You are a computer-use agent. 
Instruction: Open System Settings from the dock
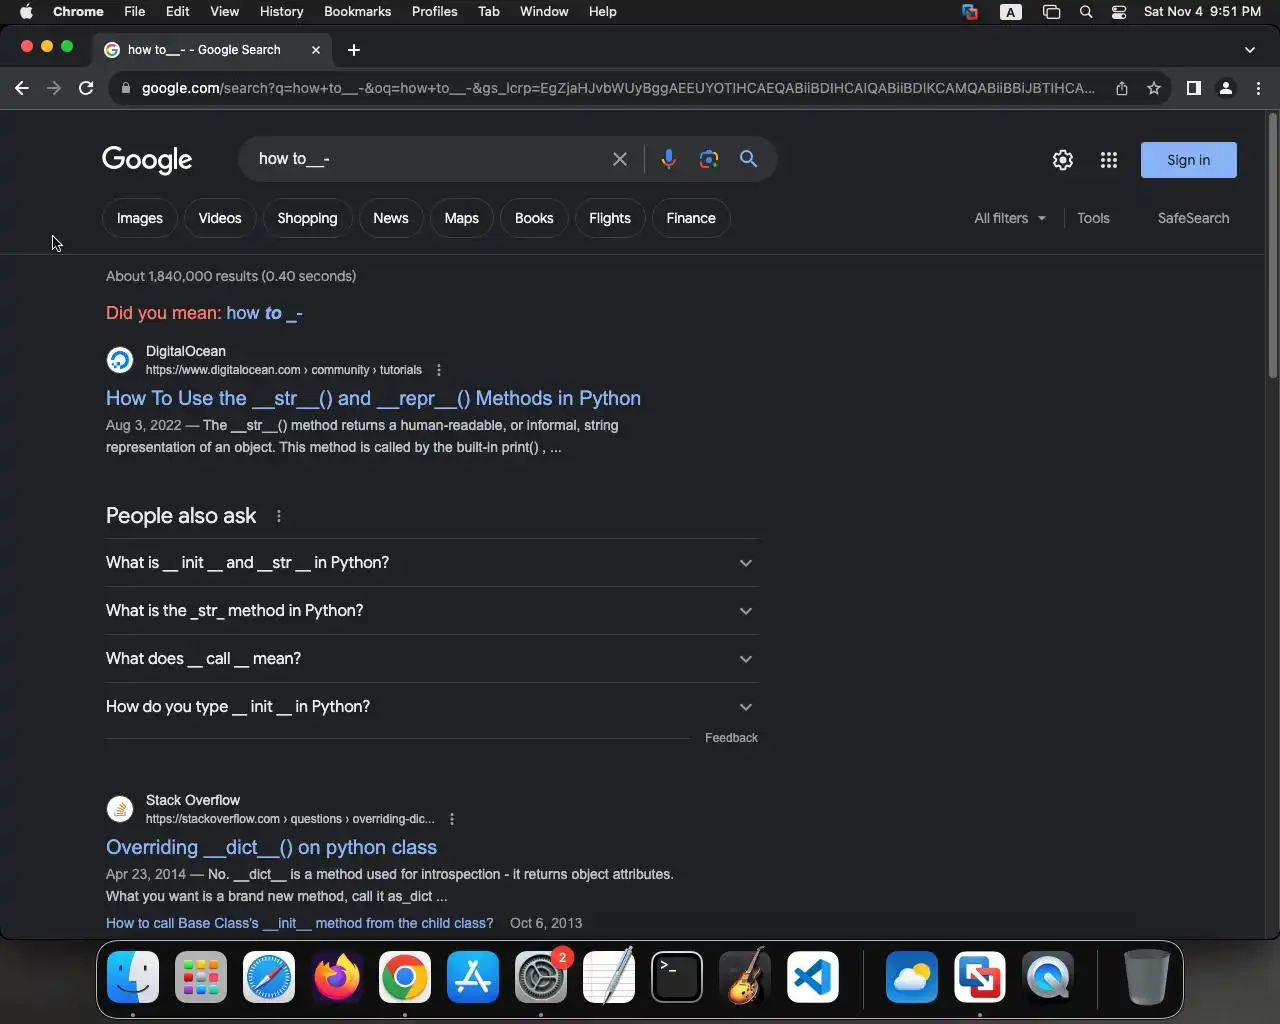click(541, 977)
